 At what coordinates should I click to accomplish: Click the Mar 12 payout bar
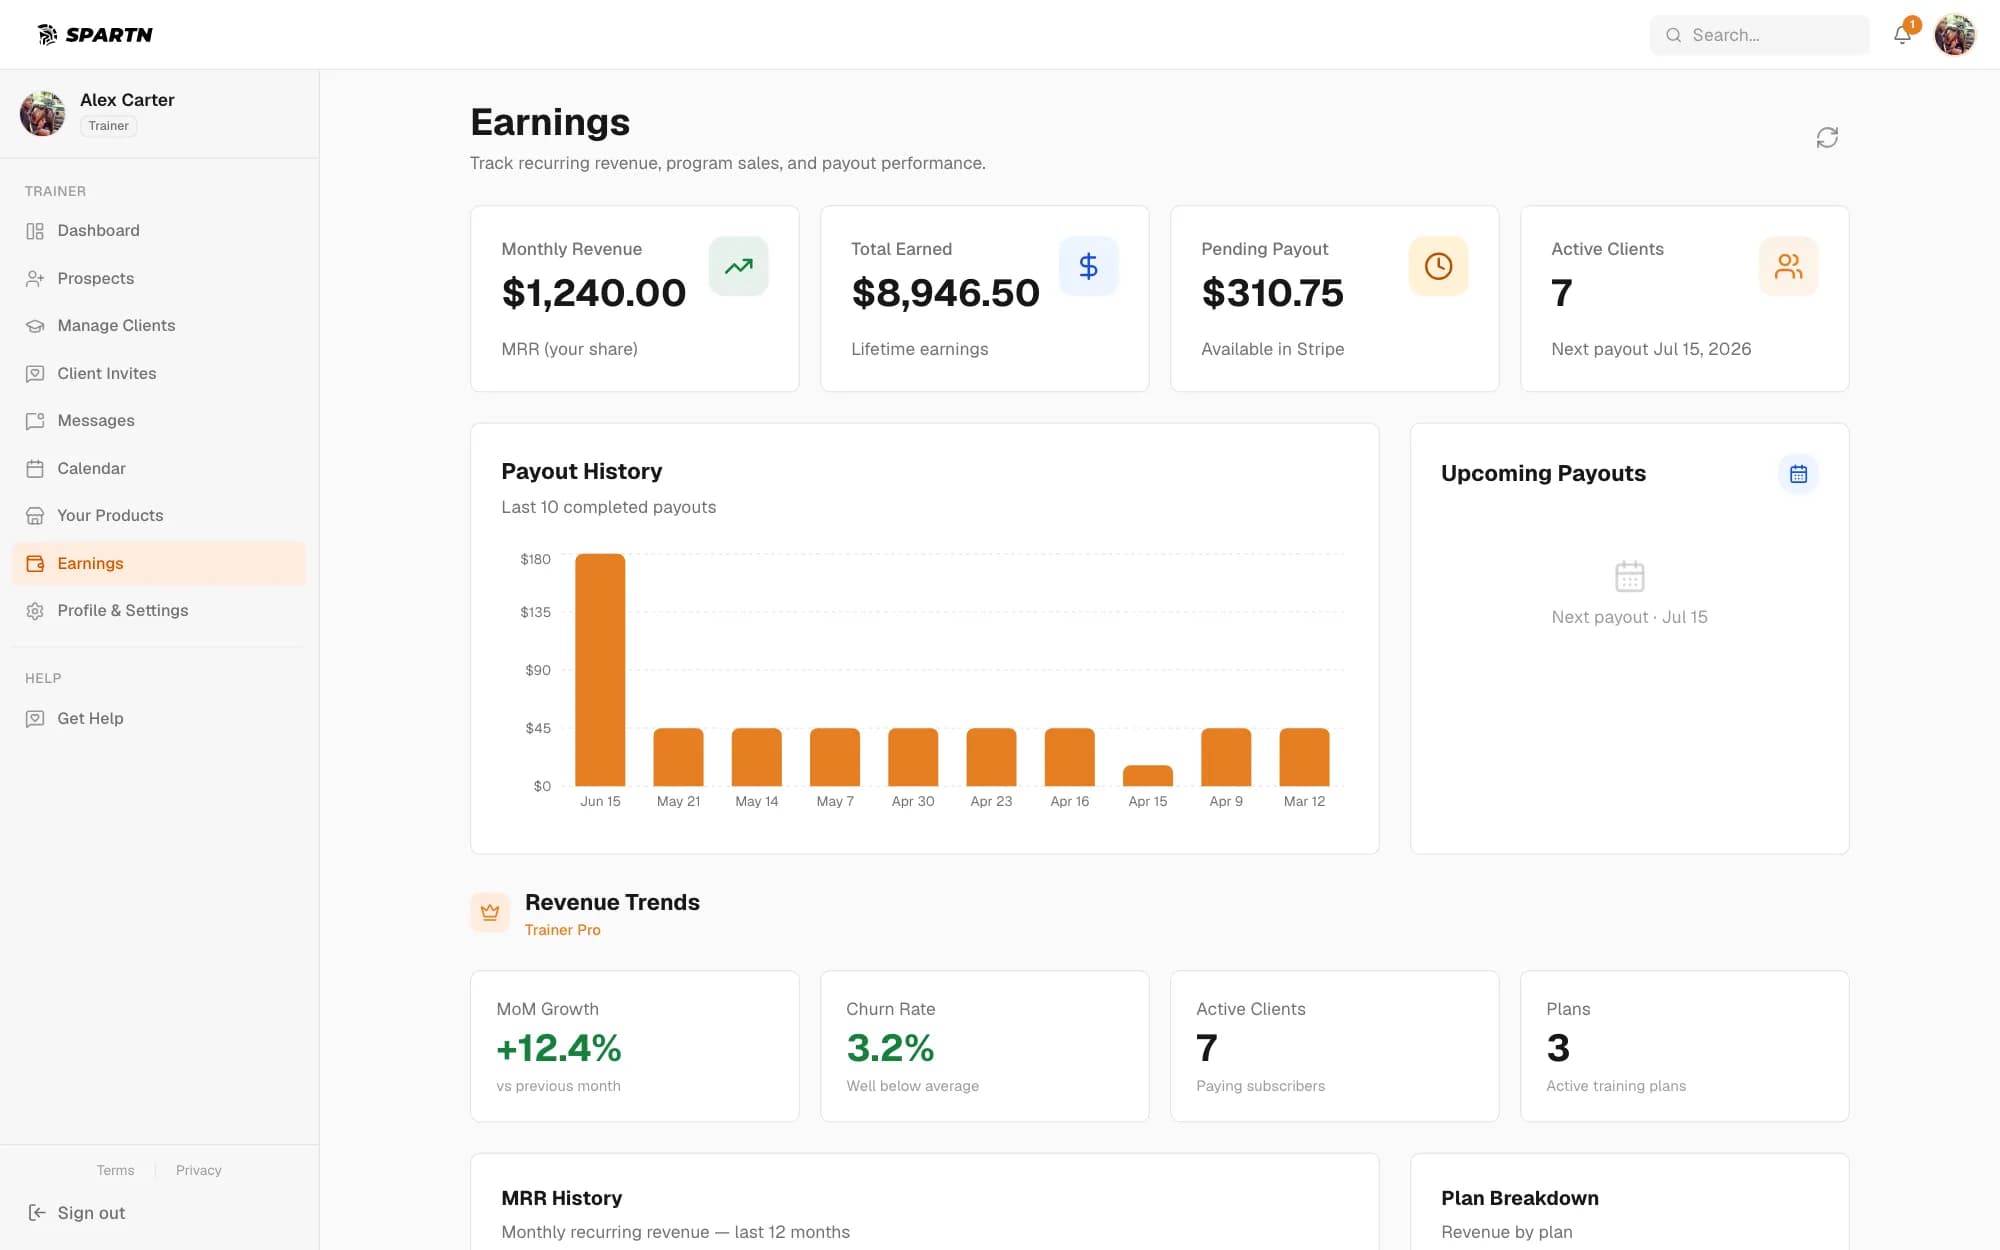tap(1304, 757)
